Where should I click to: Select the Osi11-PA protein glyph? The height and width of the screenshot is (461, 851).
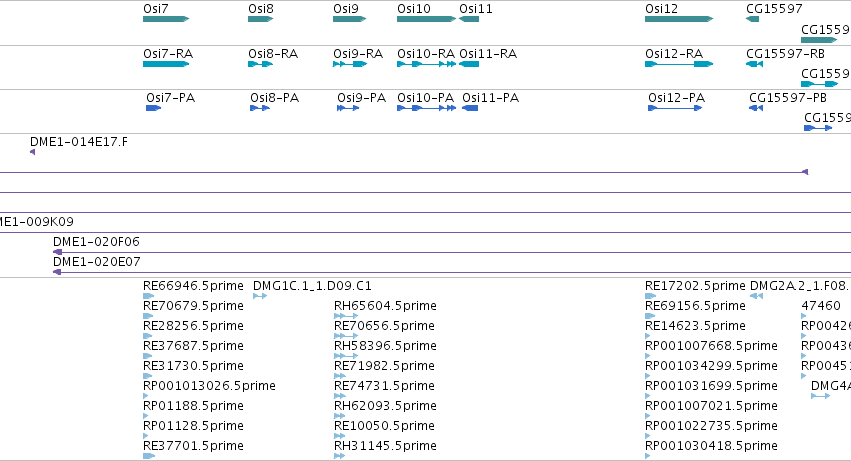point(470,108)
